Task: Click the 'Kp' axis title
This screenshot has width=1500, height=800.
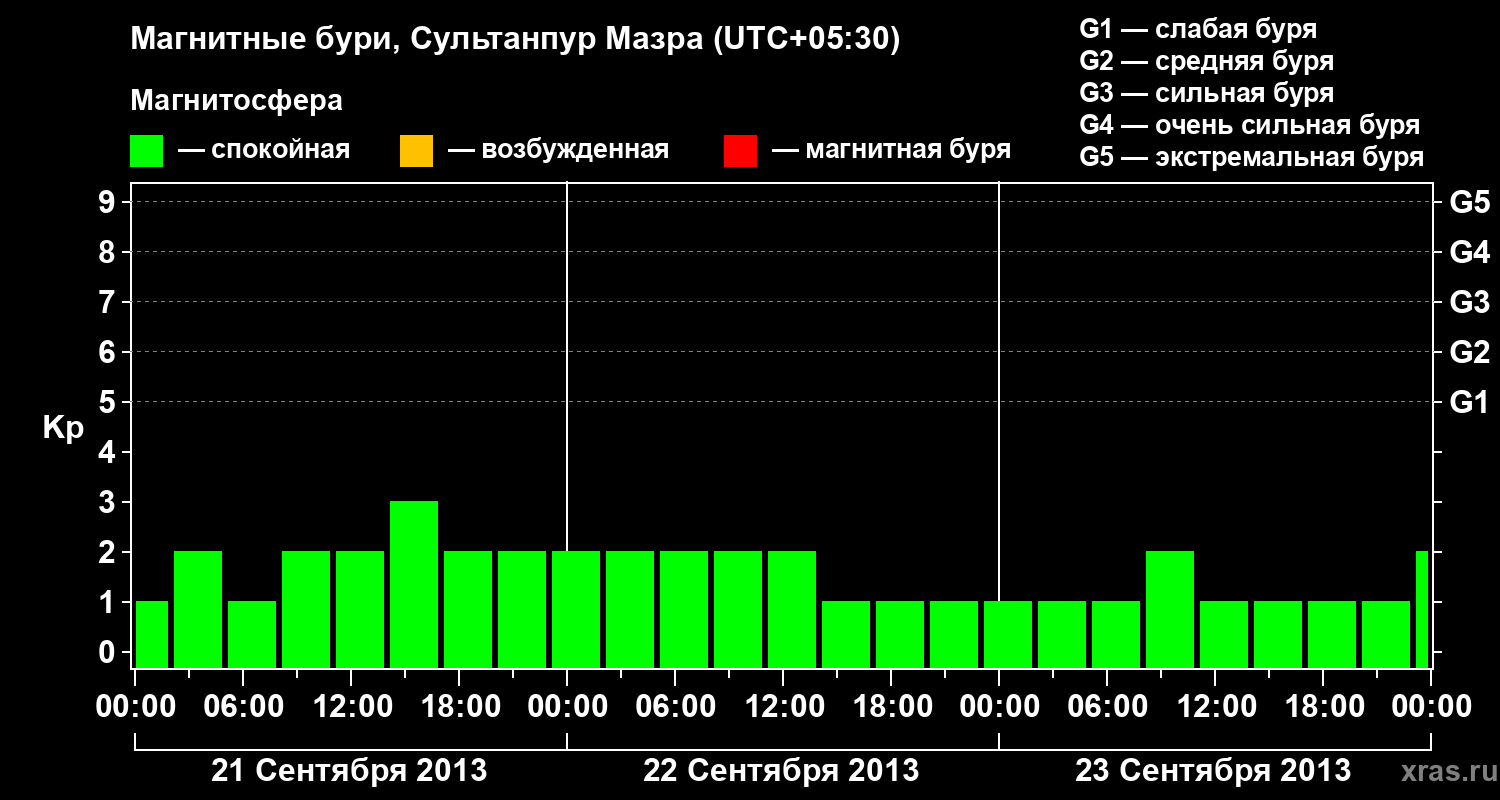Action: 63,428
